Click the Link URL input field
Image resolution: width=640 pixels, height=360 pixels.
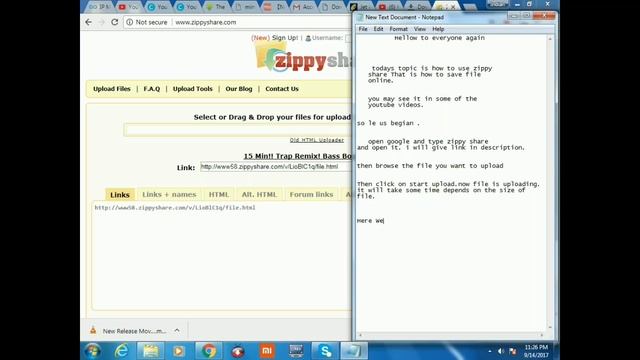point(276,167)
